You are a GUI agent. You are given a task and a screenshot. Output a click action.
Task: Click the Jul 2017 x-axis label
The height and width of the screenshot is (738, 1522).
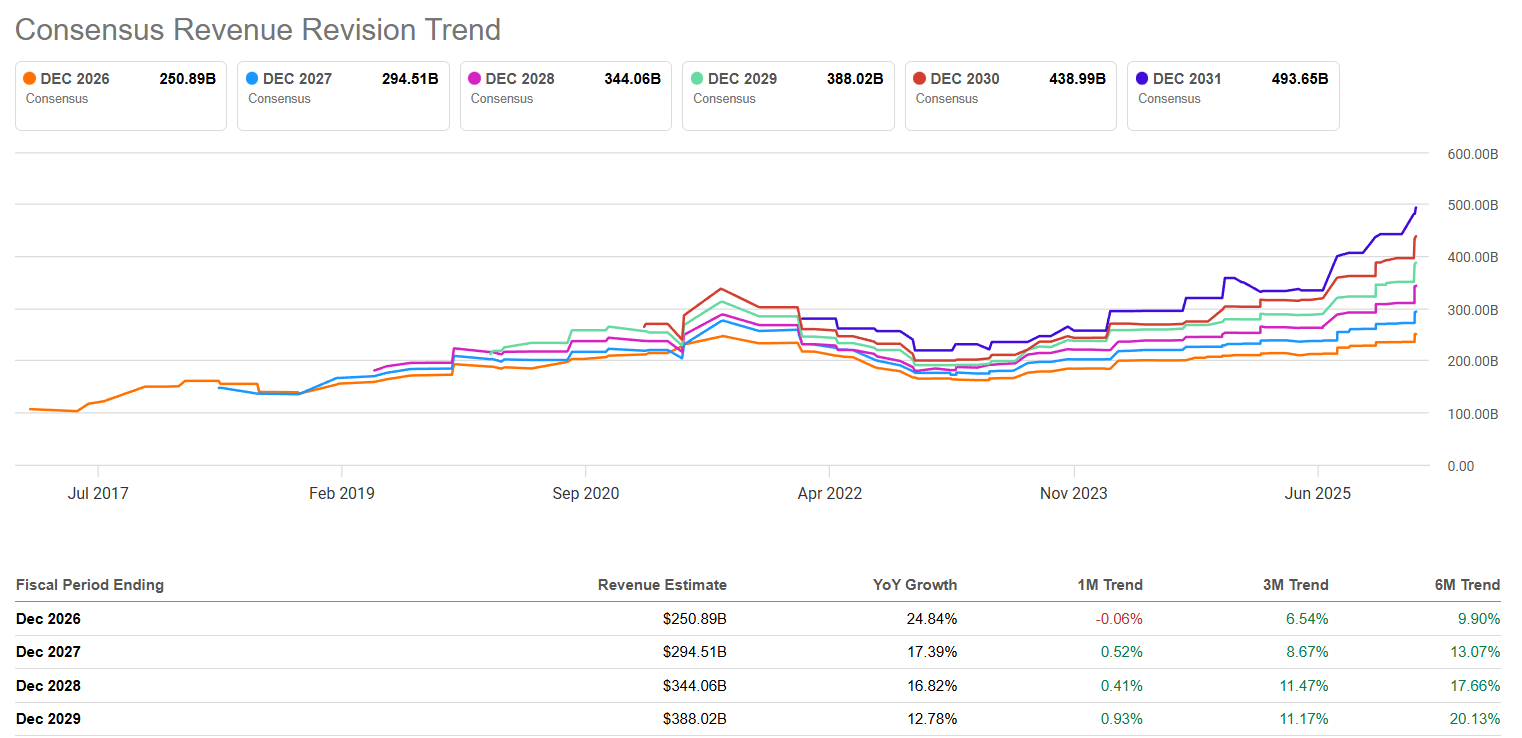(98, 493)
